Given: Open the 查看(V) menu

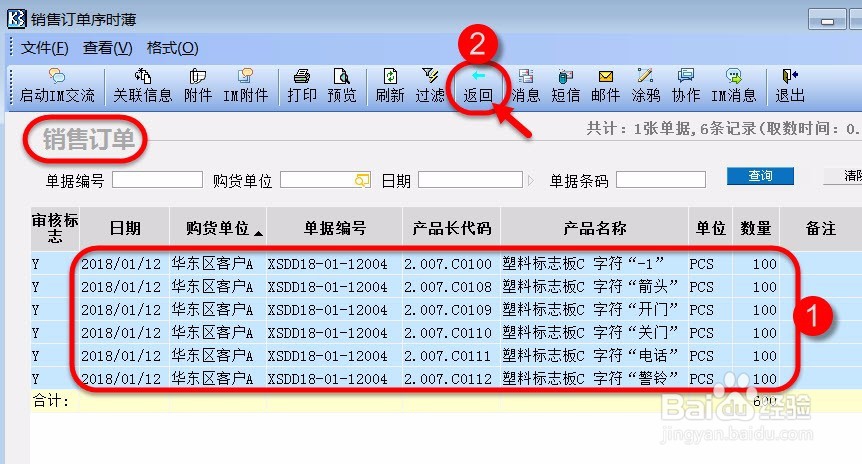Looking at the screenshot, I should (x=108, y=48).
